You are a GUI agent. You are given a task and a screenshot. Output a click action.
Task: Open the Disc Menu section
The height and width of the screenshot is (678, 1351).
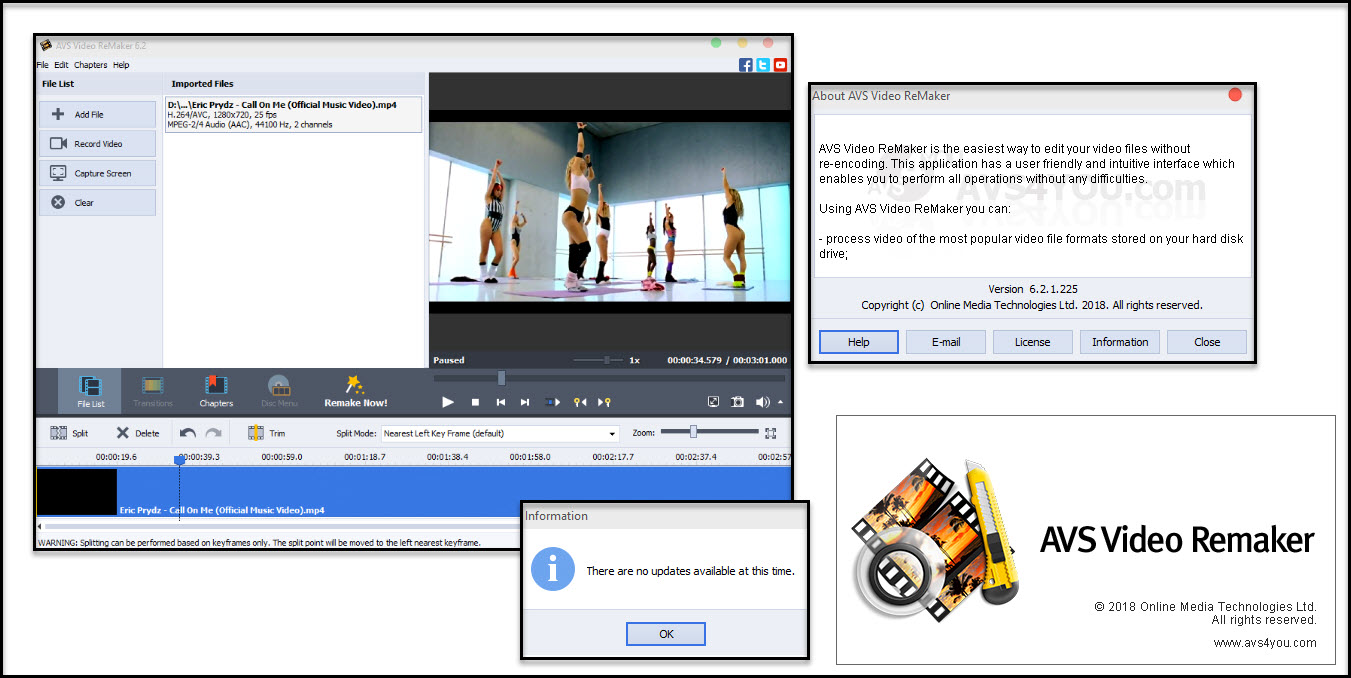coord(279,391)
